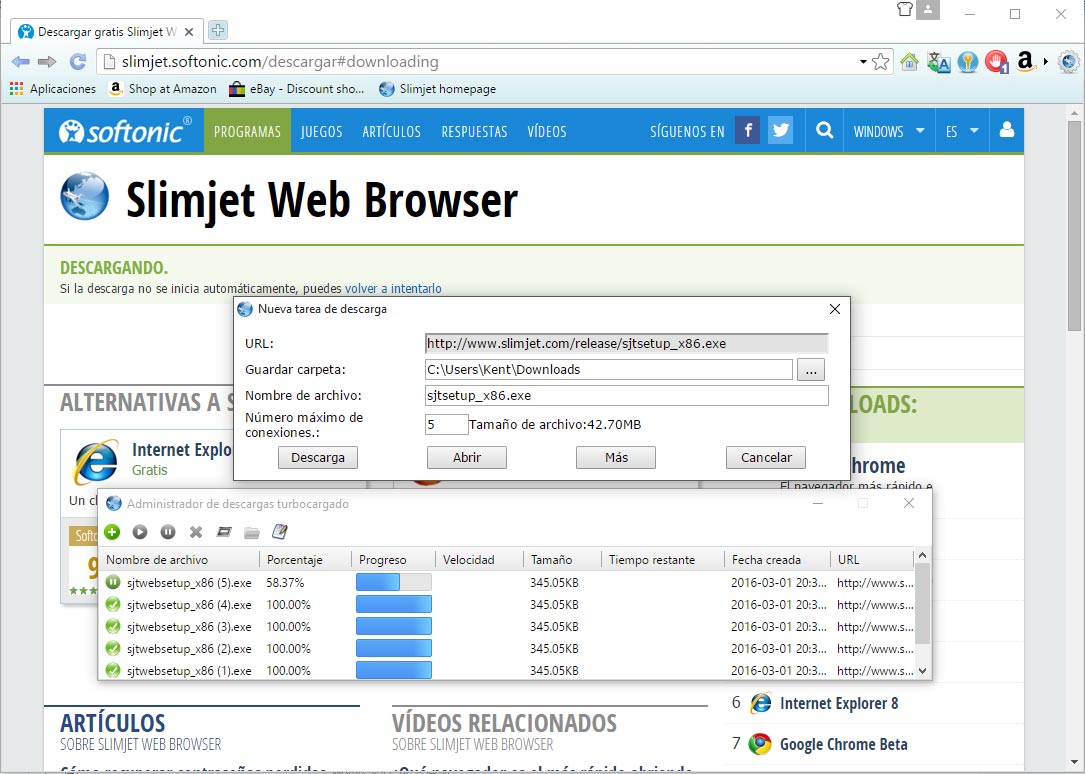Viewport: 1085px width, 774px height.
Task: Select the Descargar gratis Slimjet tab
Action: [107, 32]
